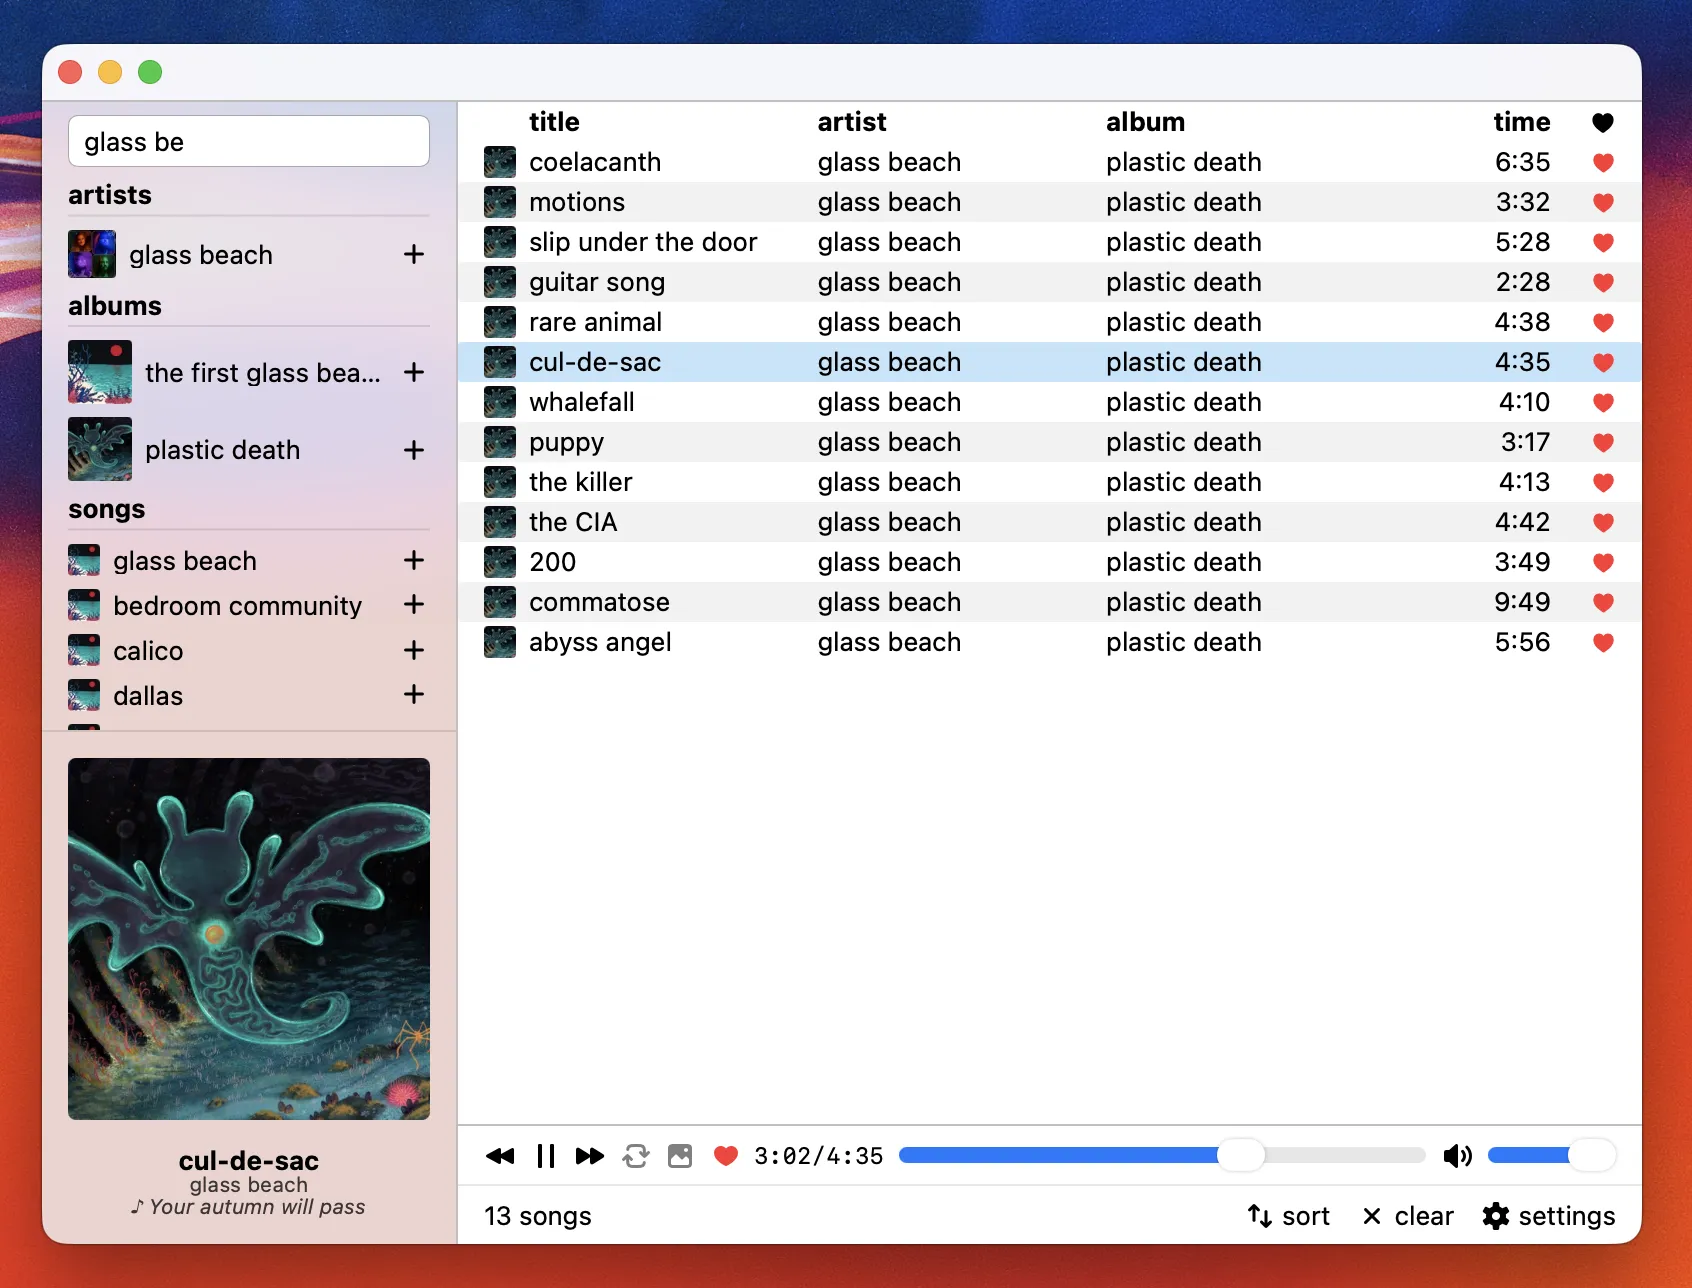Screen dimensions: 1692x1288
Task: Toggle favorite heart for coelacanth
Action: coord(1603,162)
